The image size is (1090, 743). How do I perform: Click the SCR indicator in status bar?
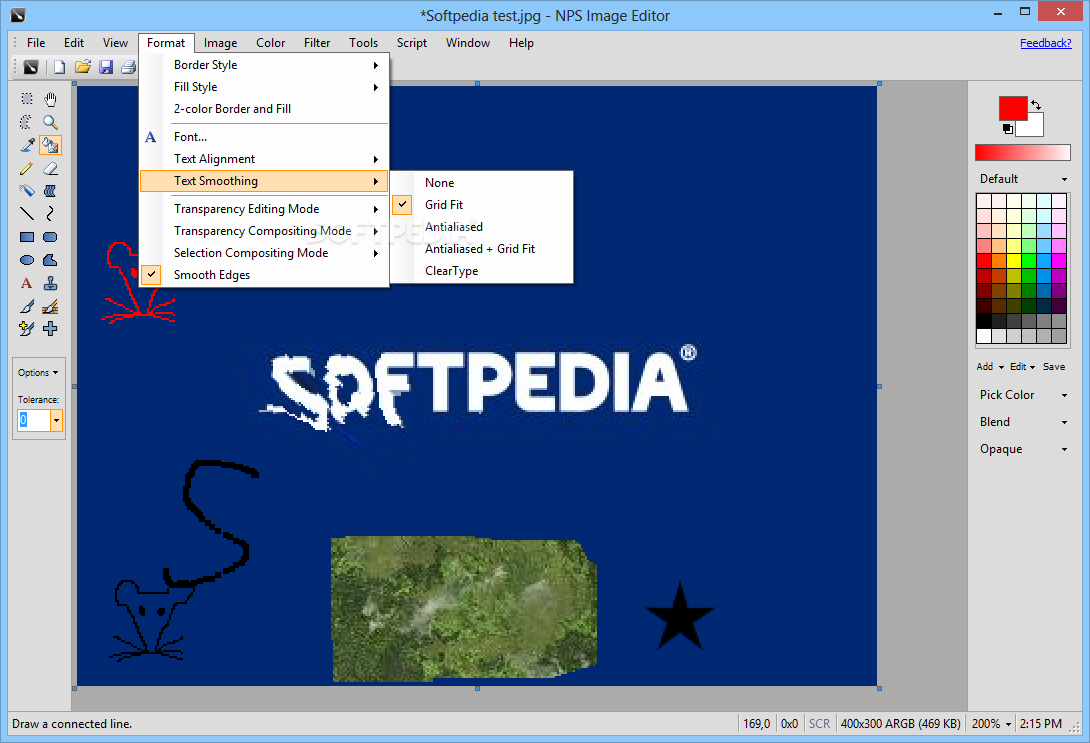820,724
